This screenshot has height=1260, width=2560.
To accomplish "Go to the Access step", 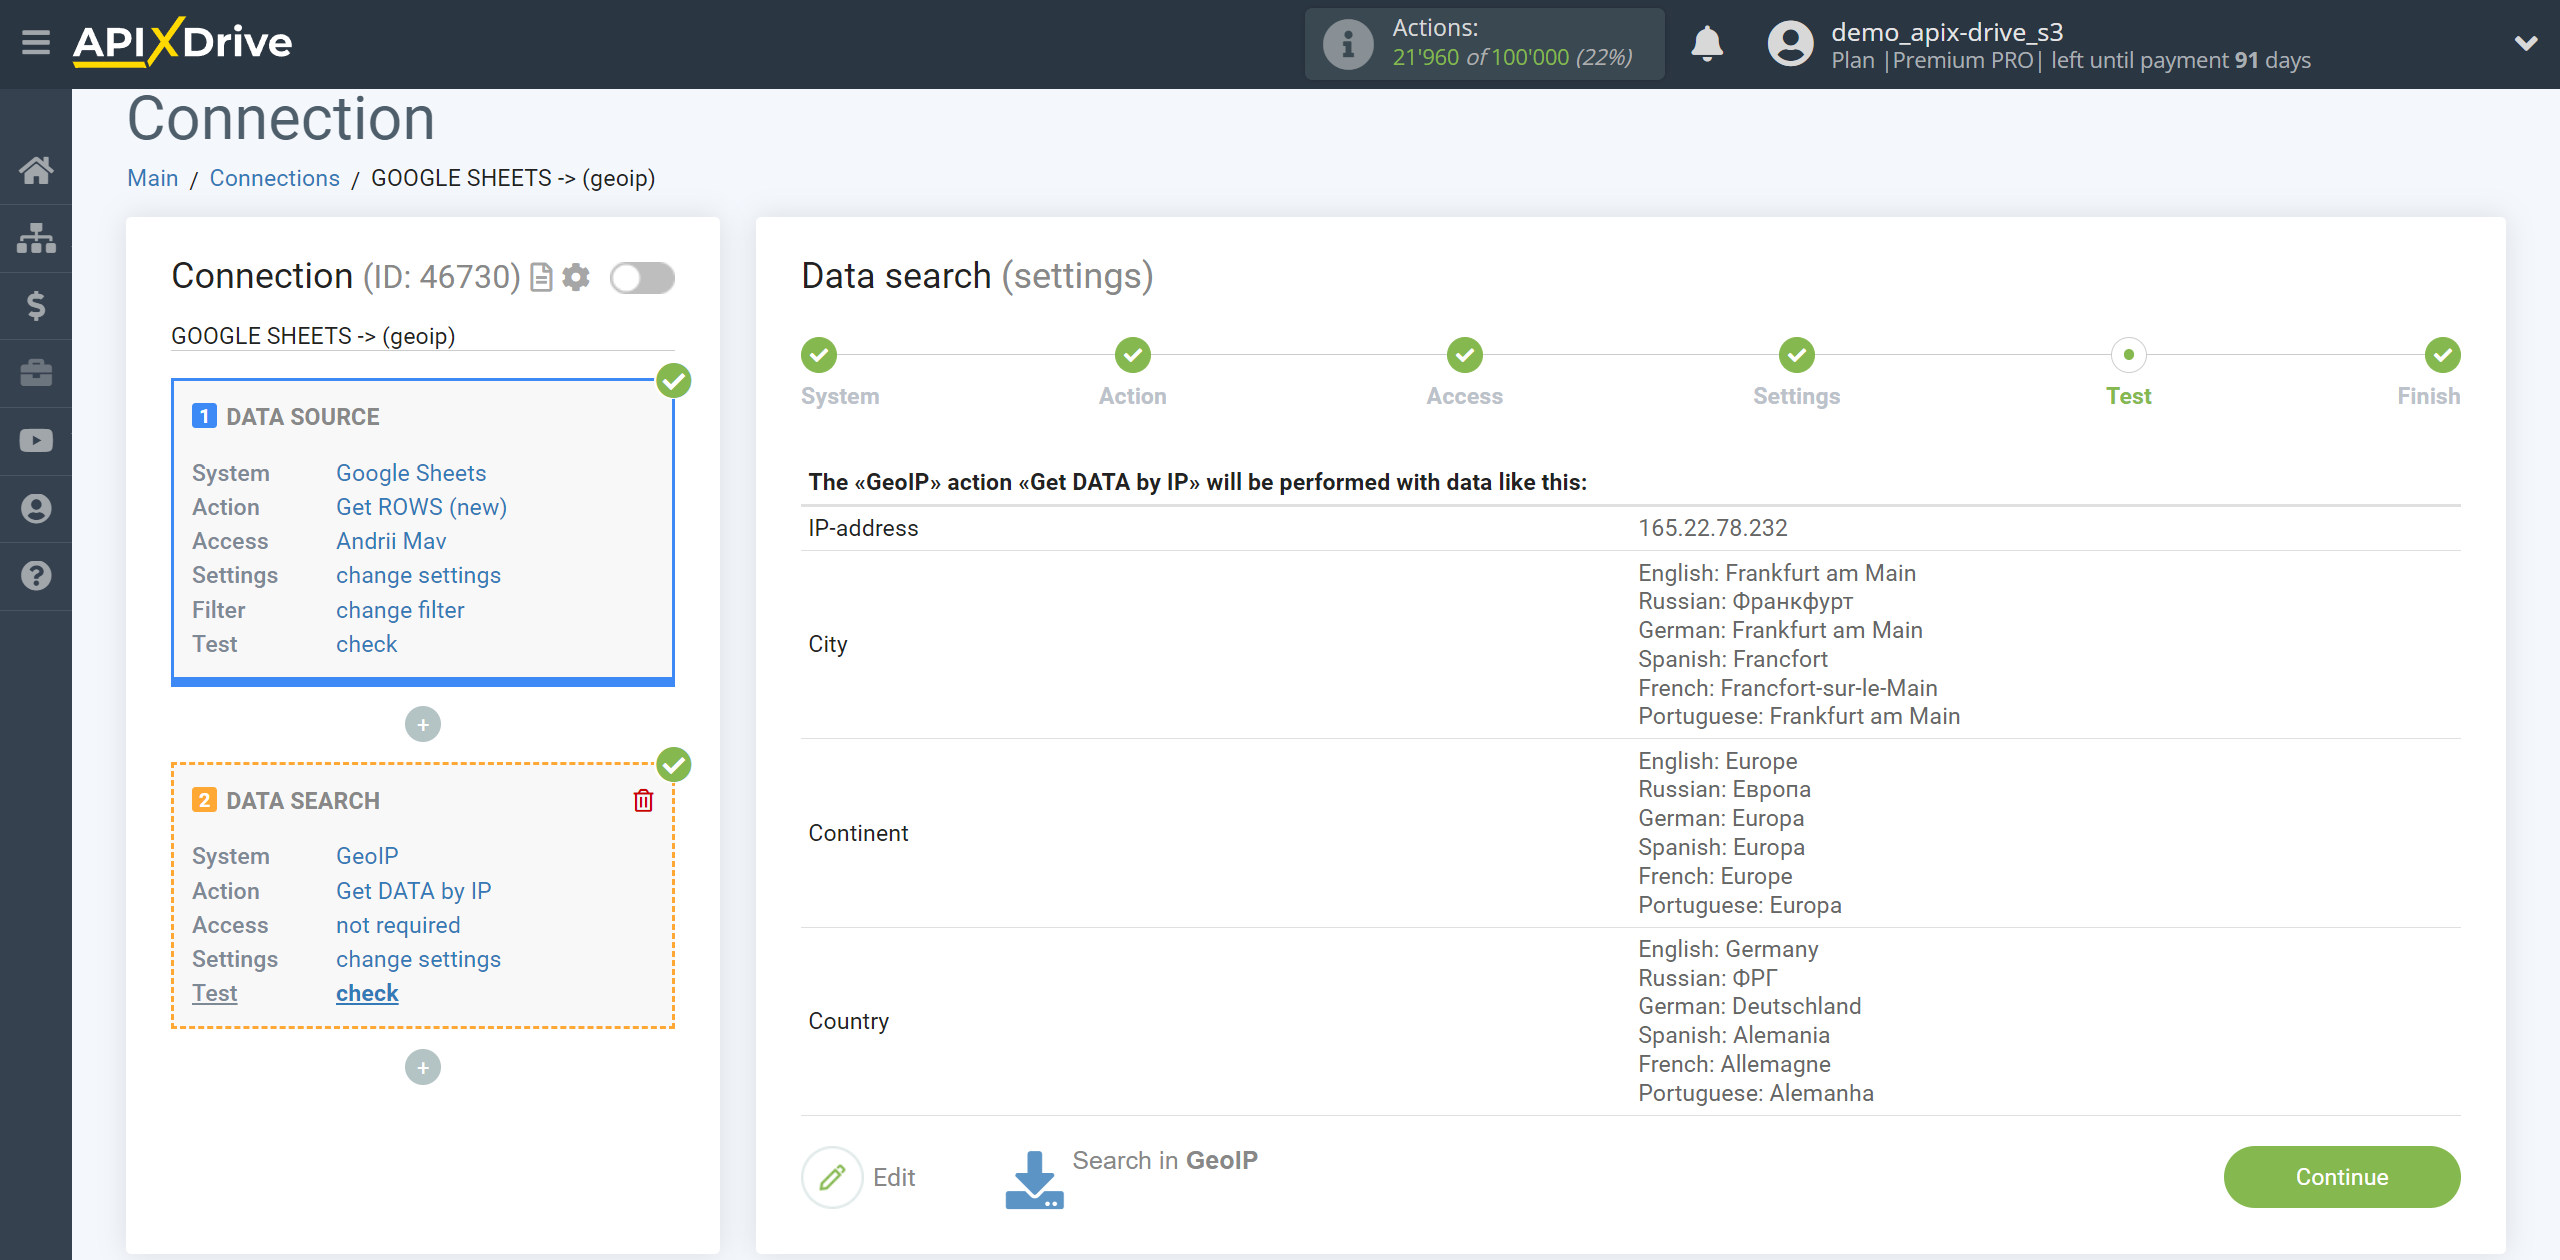I will click(x=1465, y=354).
